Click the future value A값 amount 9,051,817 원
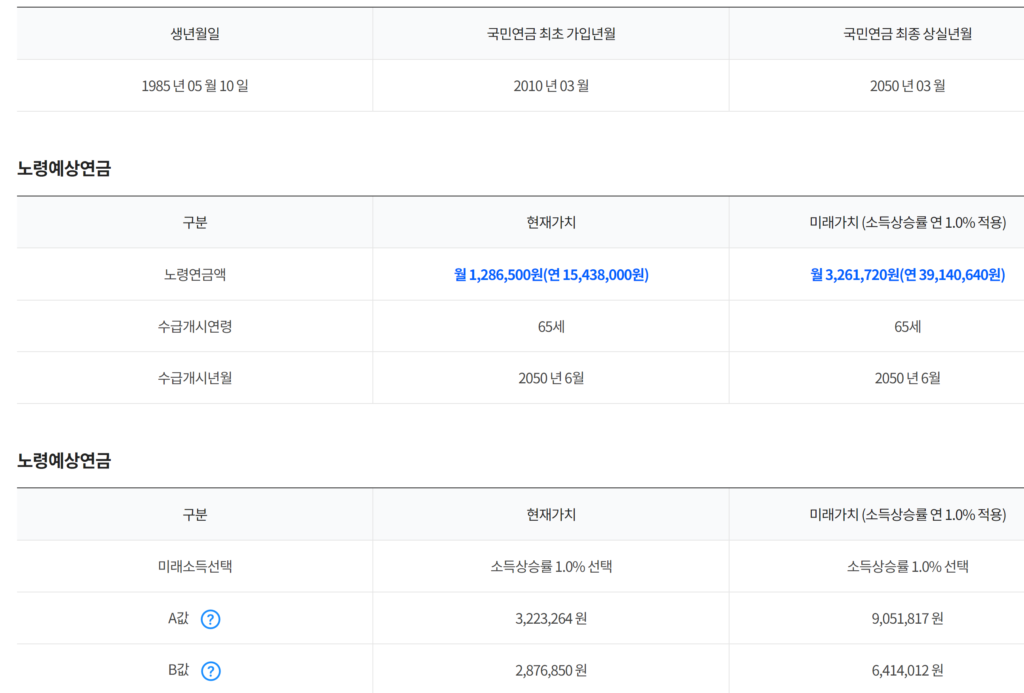 point(908,619)
